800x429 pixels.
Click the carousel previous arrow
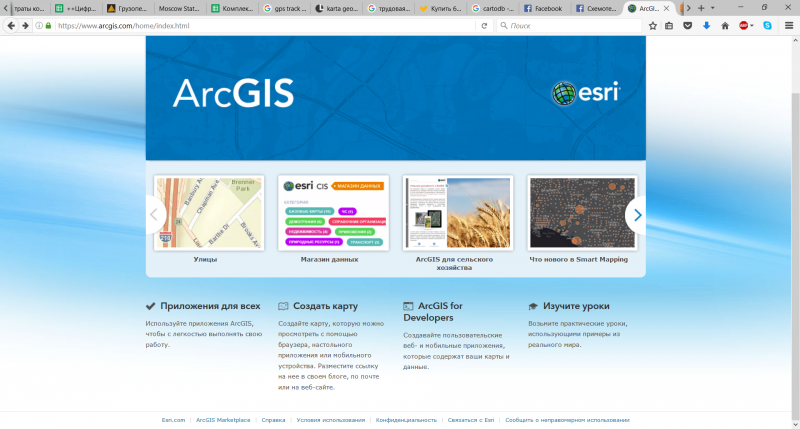pos(155,215)
